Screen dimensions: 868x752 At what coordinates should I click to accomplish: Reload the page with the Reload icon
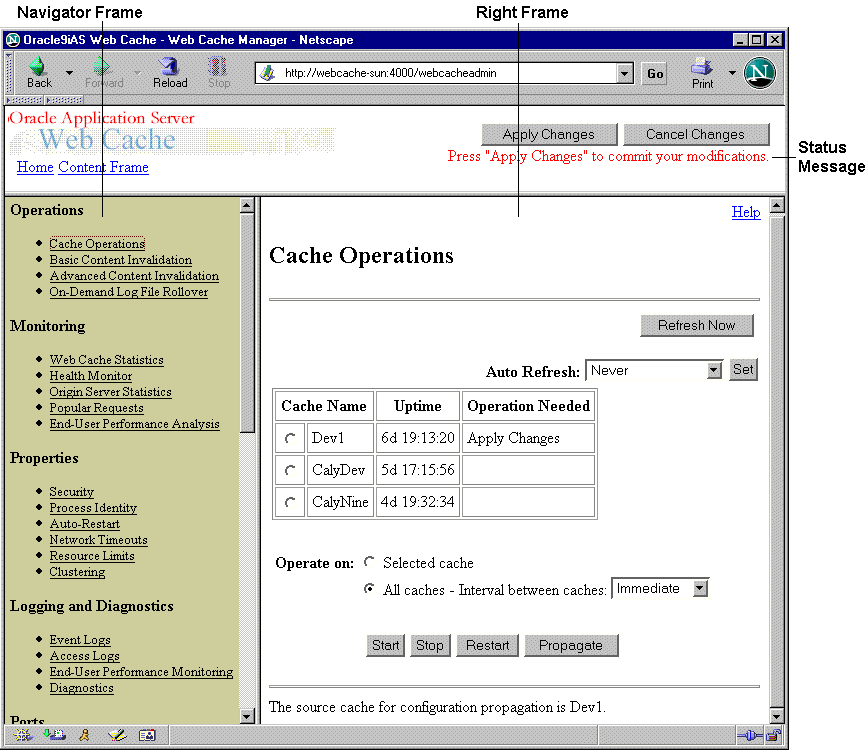pyautogui.click(x=169, y=67)
